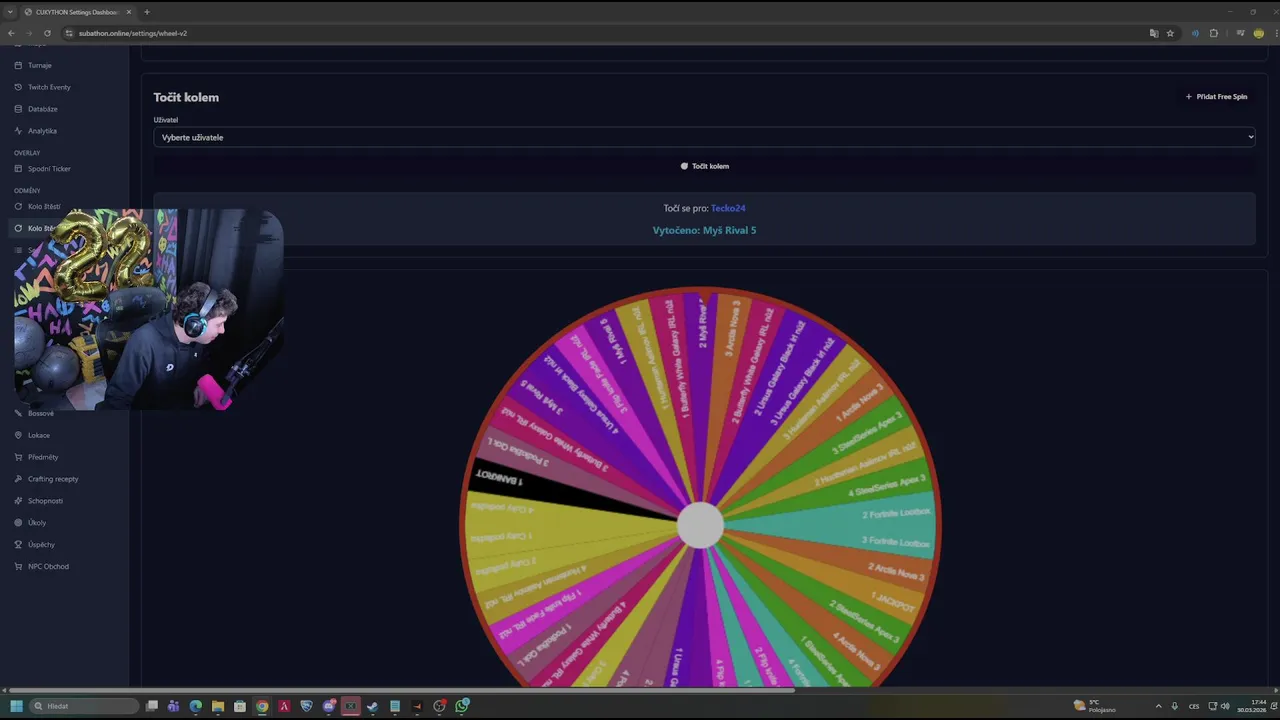The height and width of the screenshot is (720, 1280).
Task: Click the translate page icon
Action: coord(1154,33)
